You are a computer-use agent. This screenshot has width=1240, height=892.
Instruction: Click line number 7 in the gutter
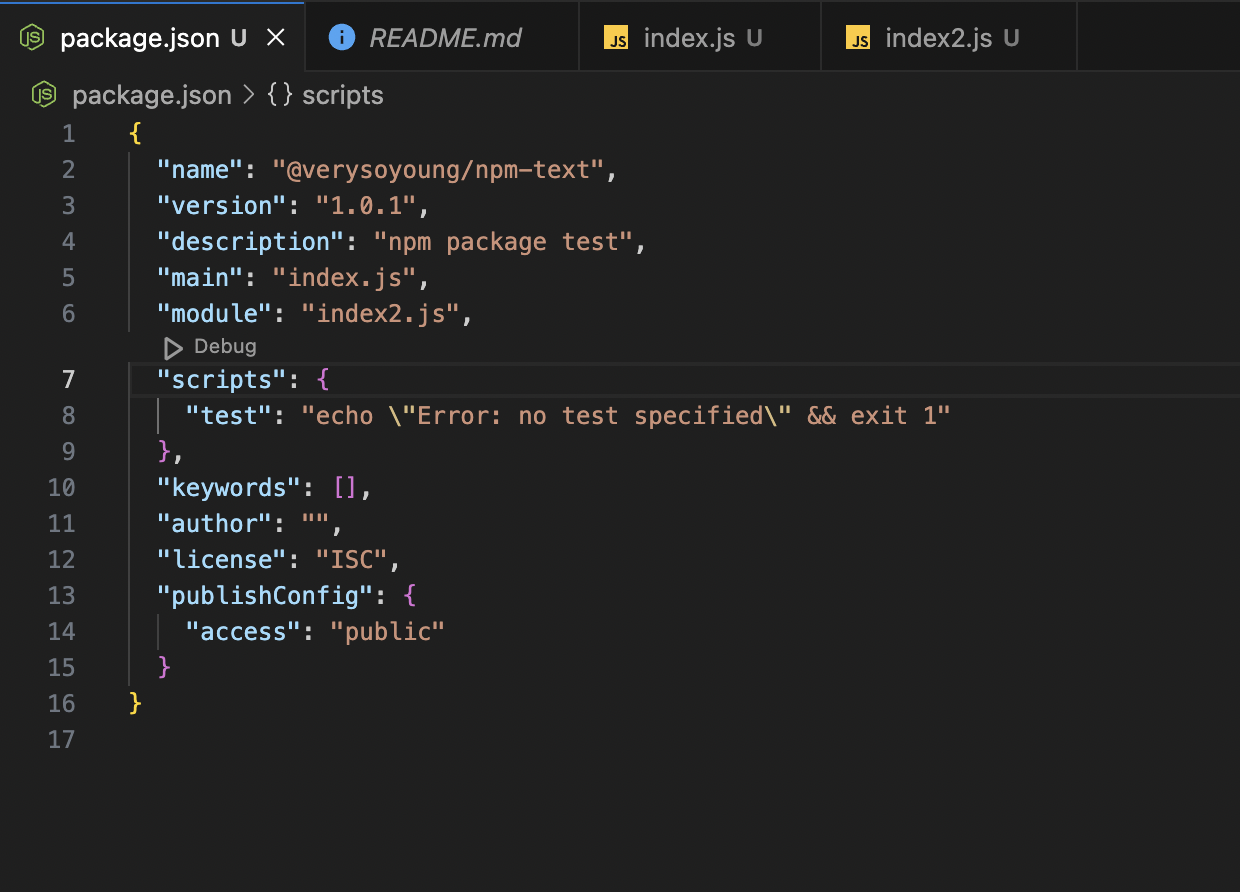[68, 380]
